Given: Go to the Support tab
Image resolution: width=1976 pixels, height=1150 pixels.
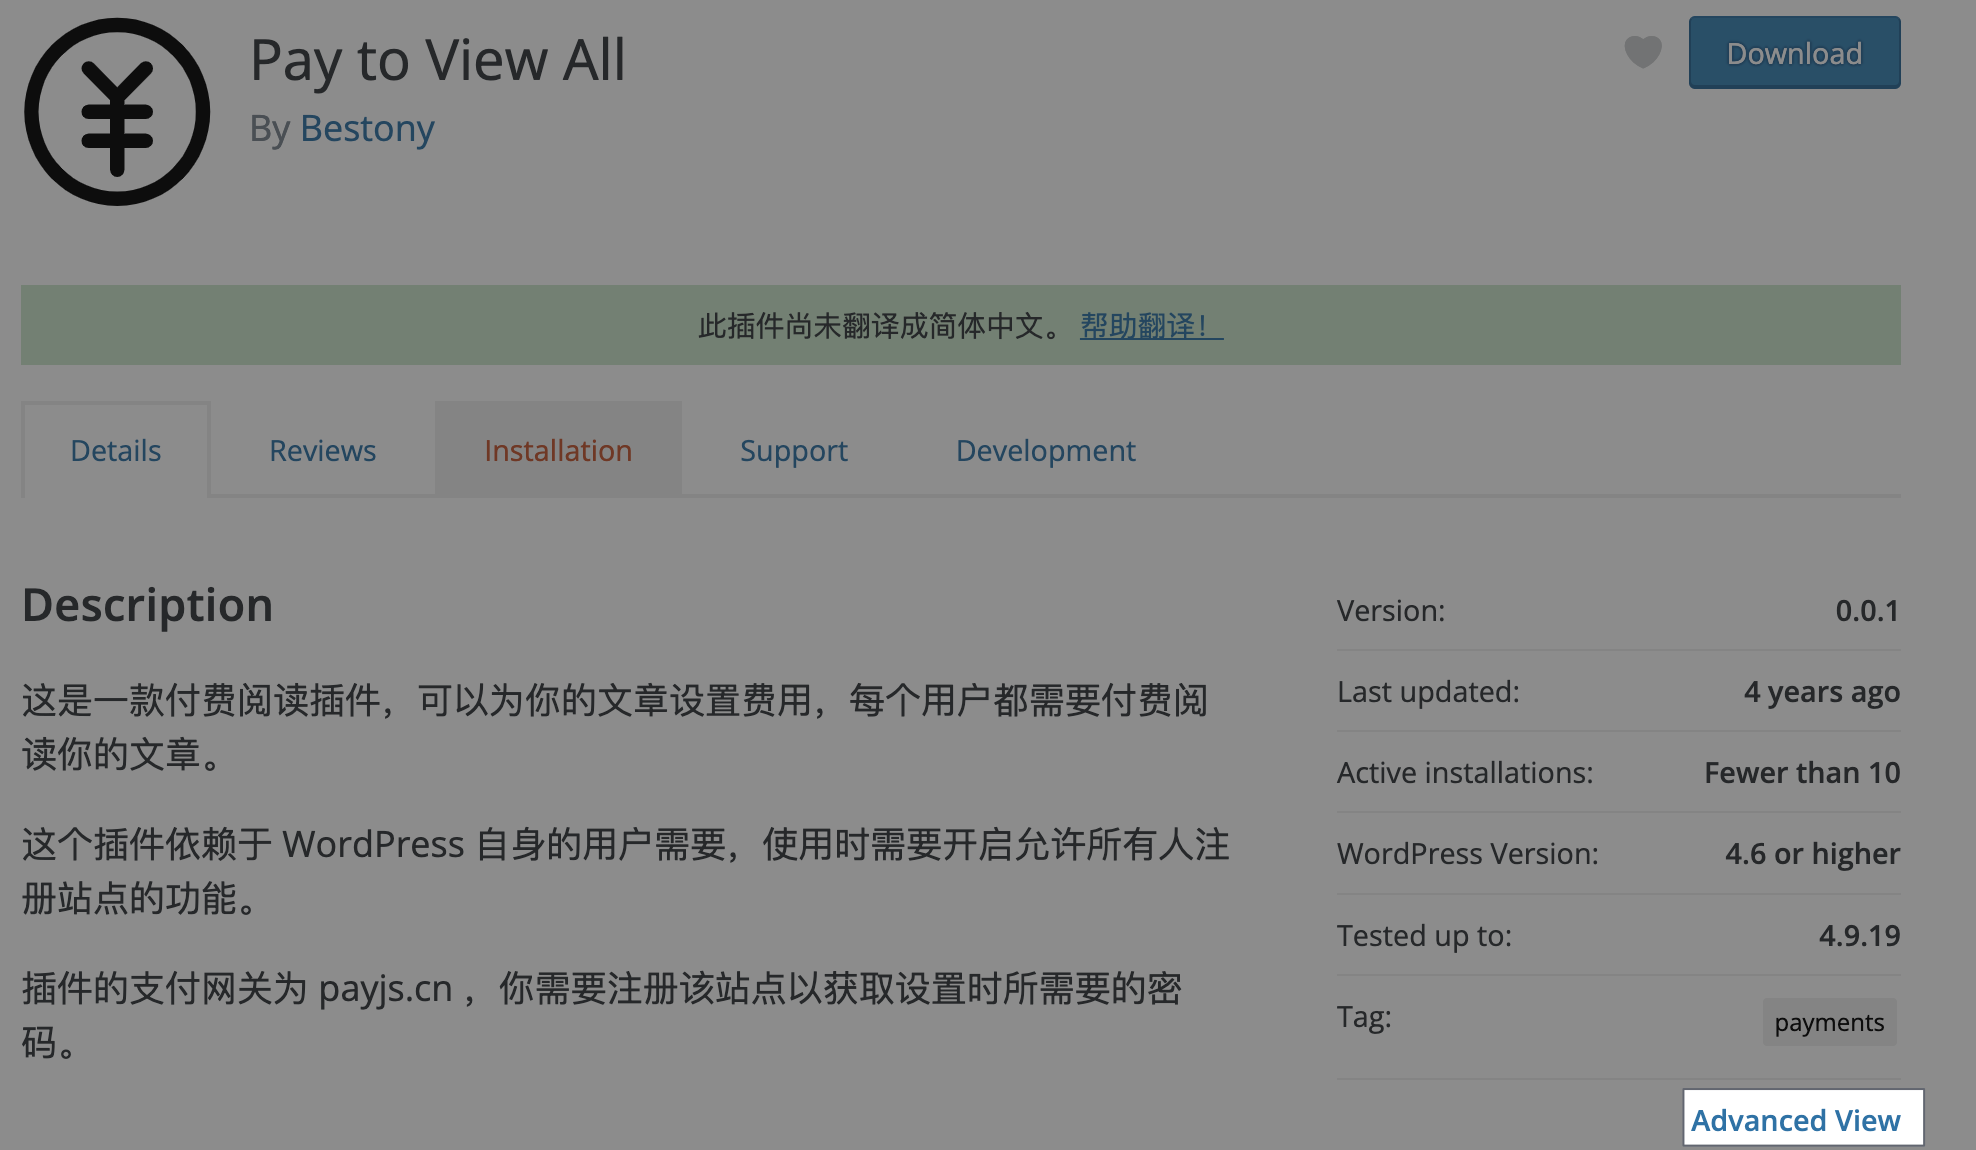Looking at the screenshot, I should (793, 451).
